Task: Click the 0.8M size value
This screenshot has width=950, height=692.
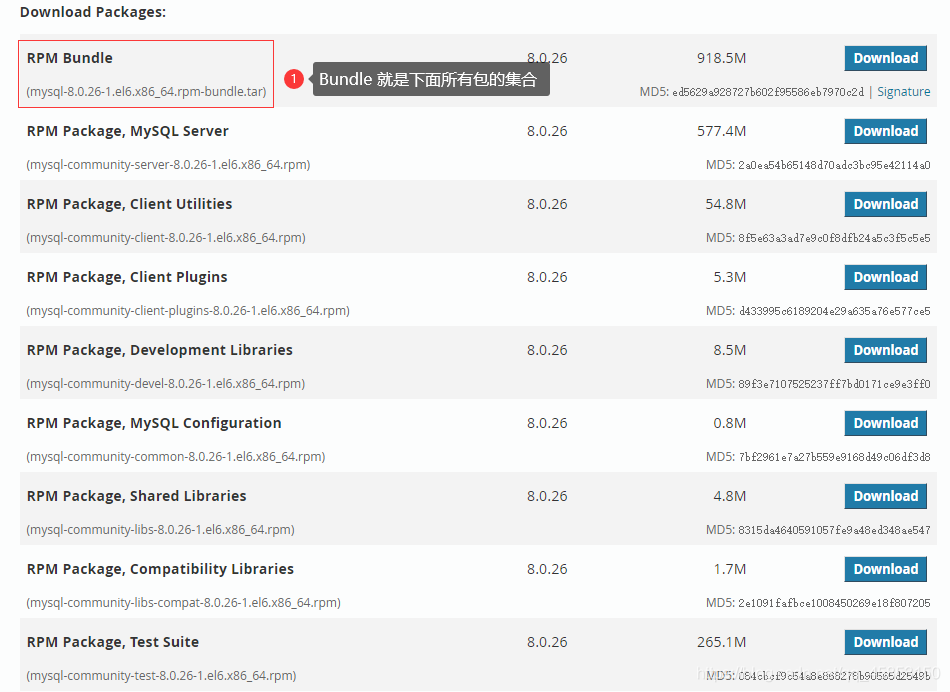Action: tap(729, 424)
